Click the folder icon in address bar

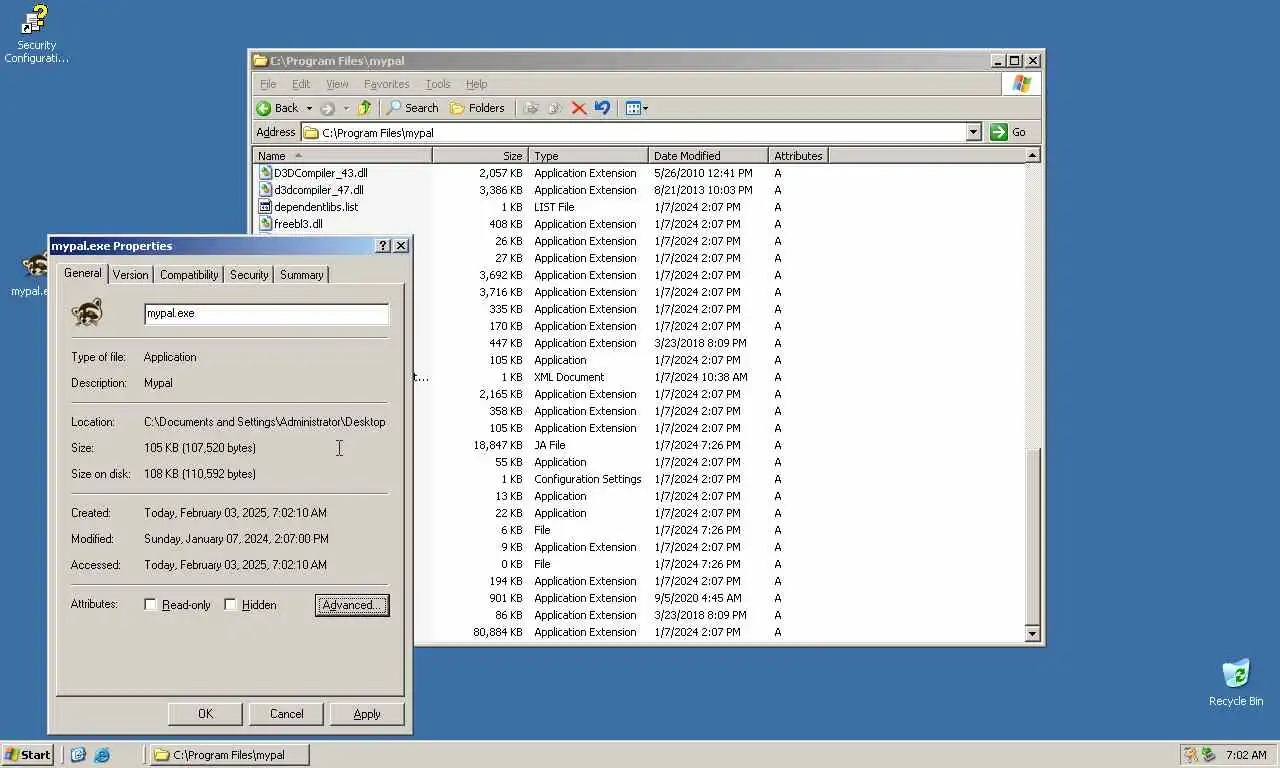click(x=311, y=132)
